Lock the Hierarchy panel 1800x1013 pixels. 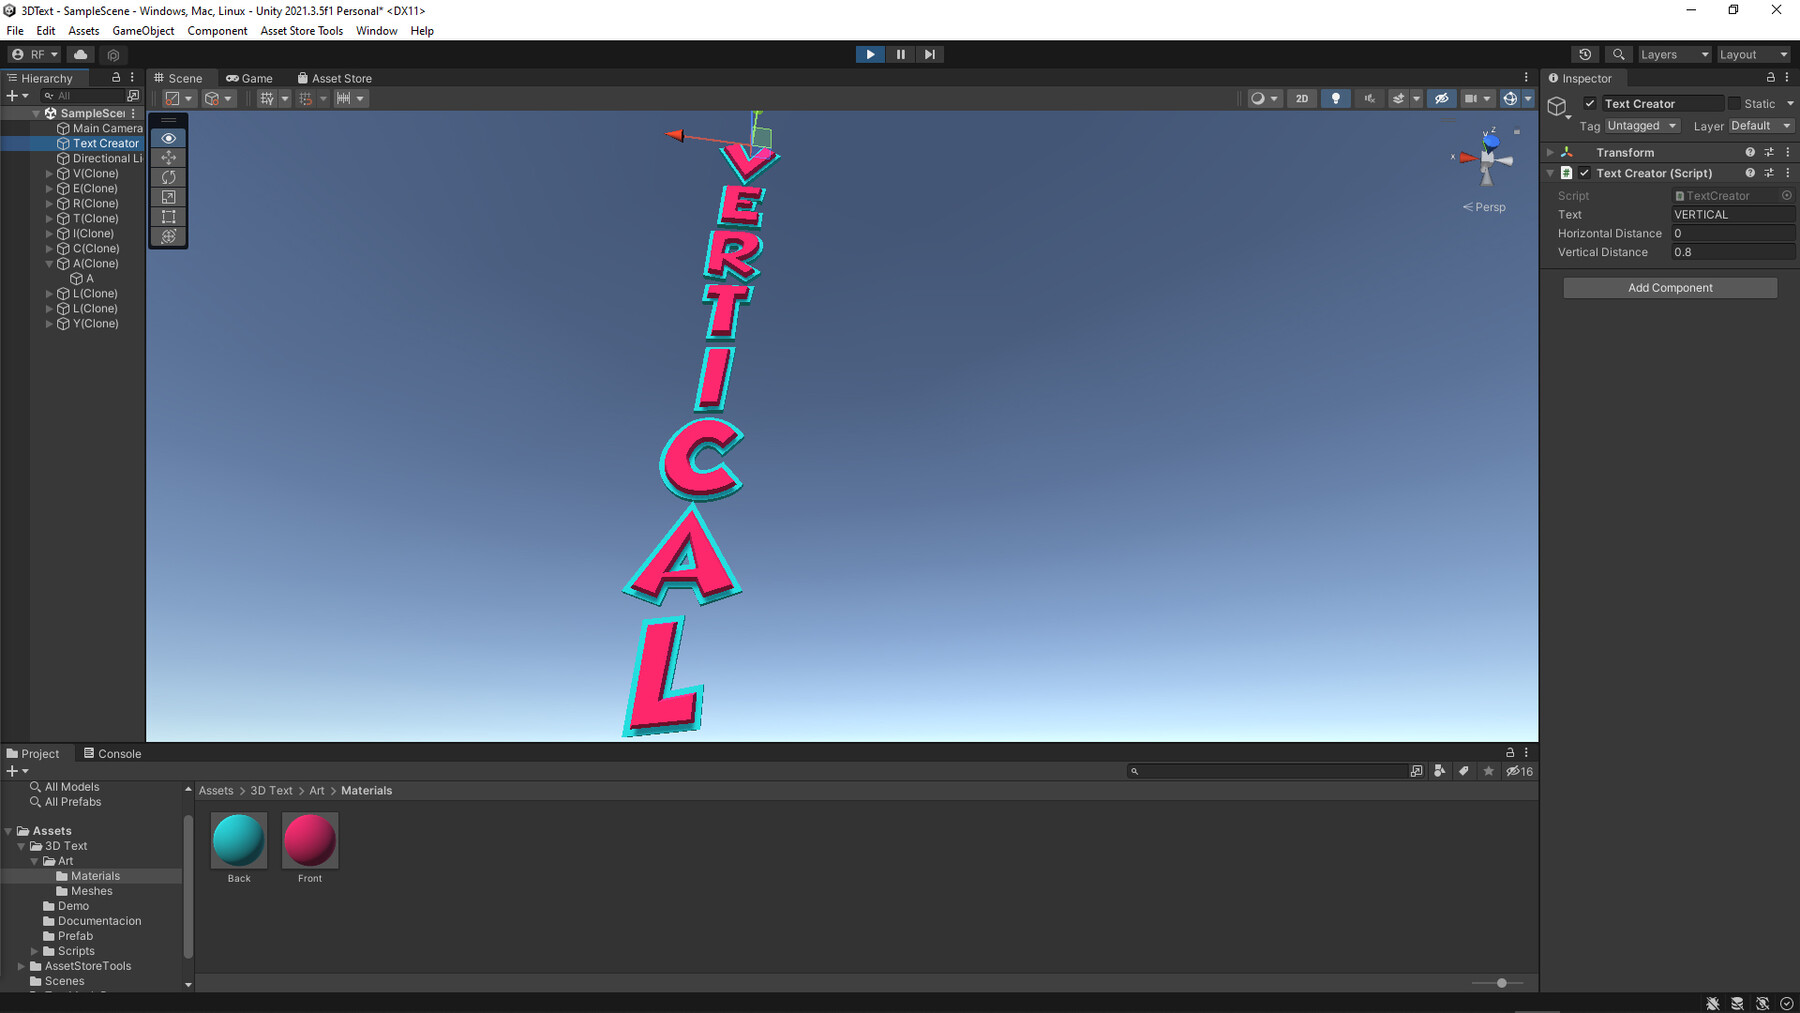click(x=116, y=77)
